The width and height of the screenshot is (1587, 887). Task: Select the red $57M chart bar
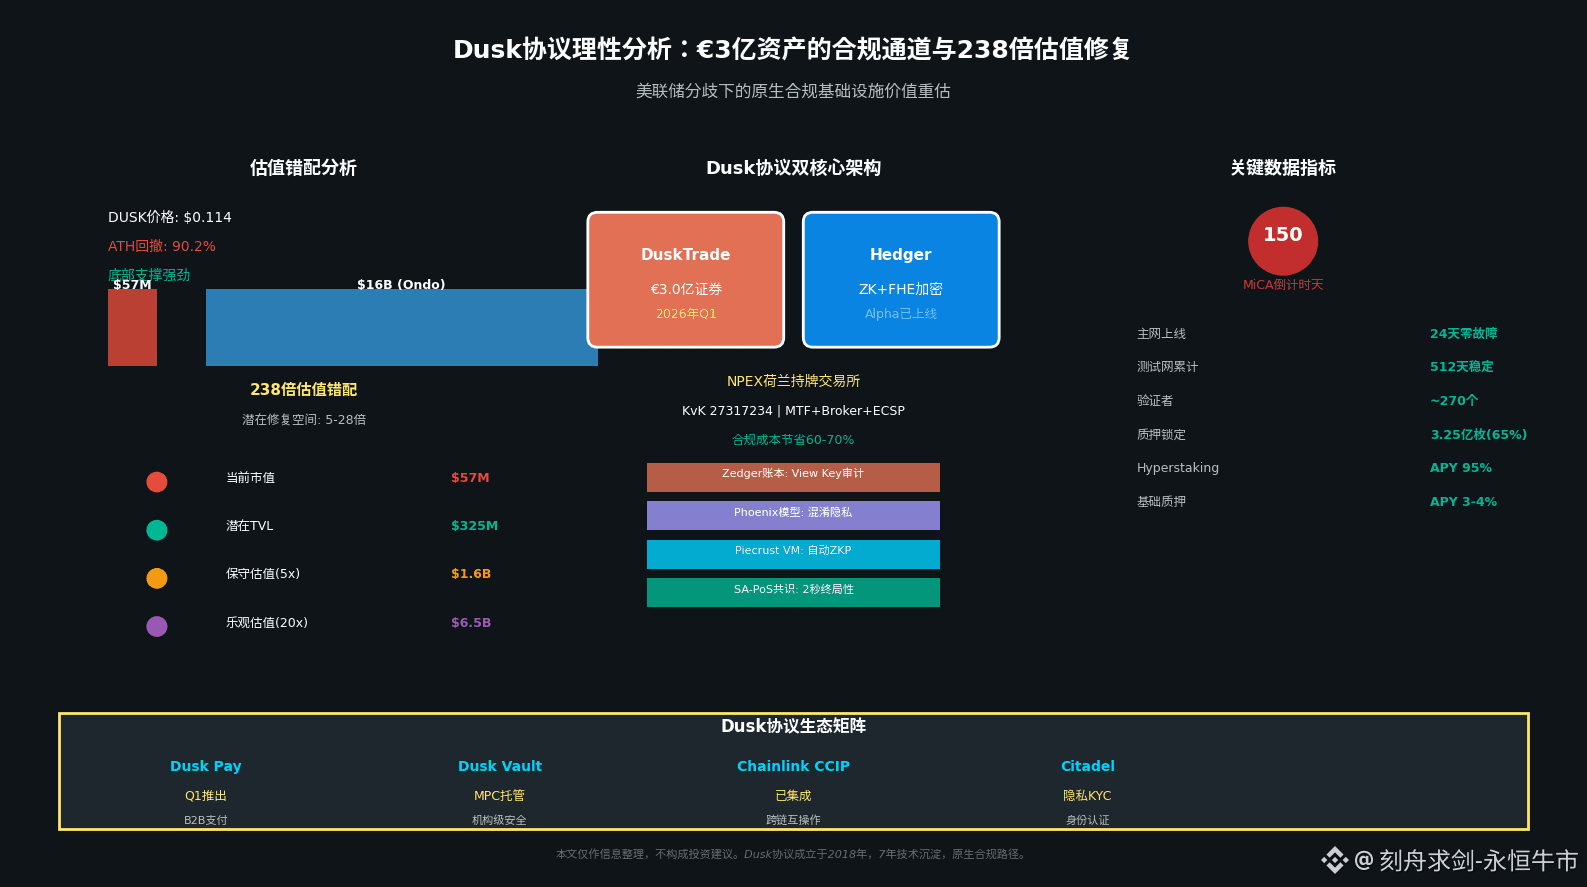132,327
